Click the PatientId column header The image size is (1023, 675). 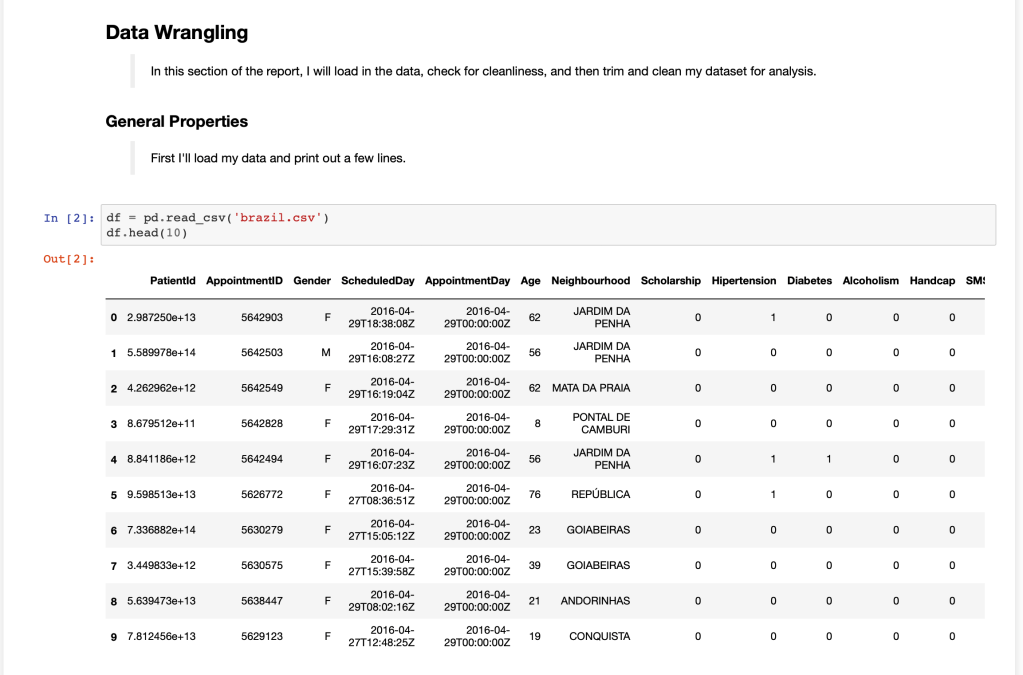(173, 281)
